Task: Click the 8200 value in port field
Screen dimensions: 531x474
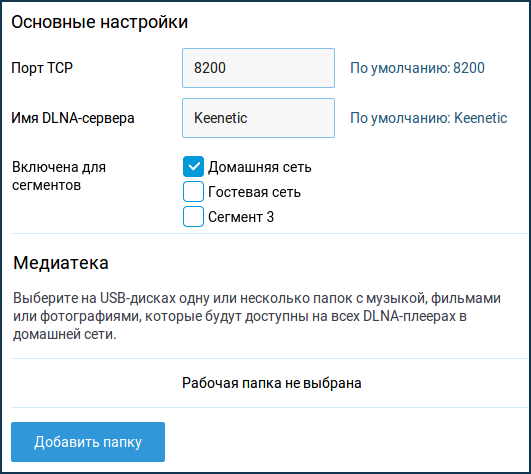Action: coord(210,68)
